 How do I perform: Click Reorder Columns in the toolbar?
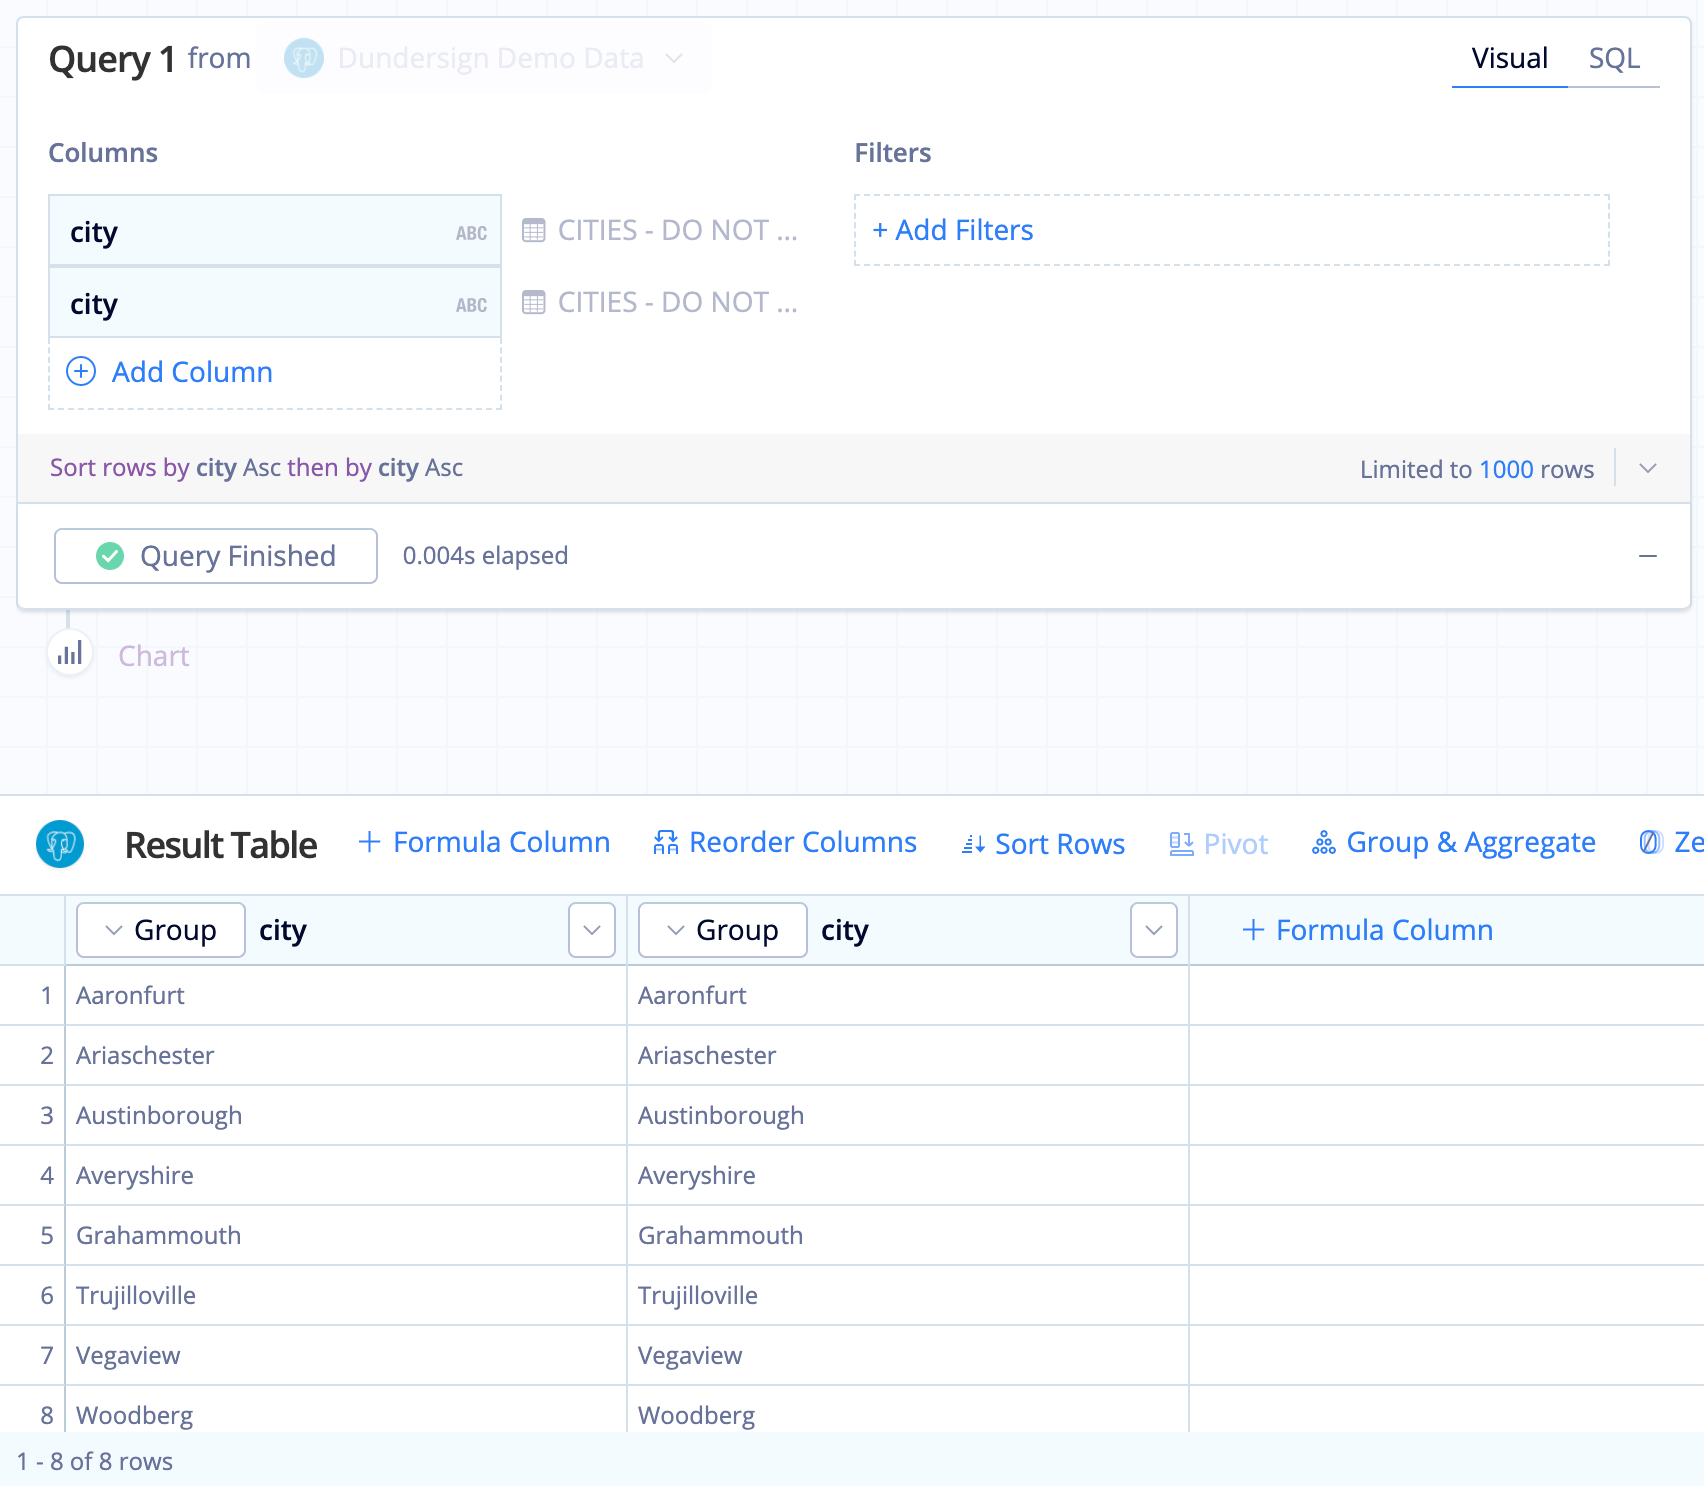785,842
